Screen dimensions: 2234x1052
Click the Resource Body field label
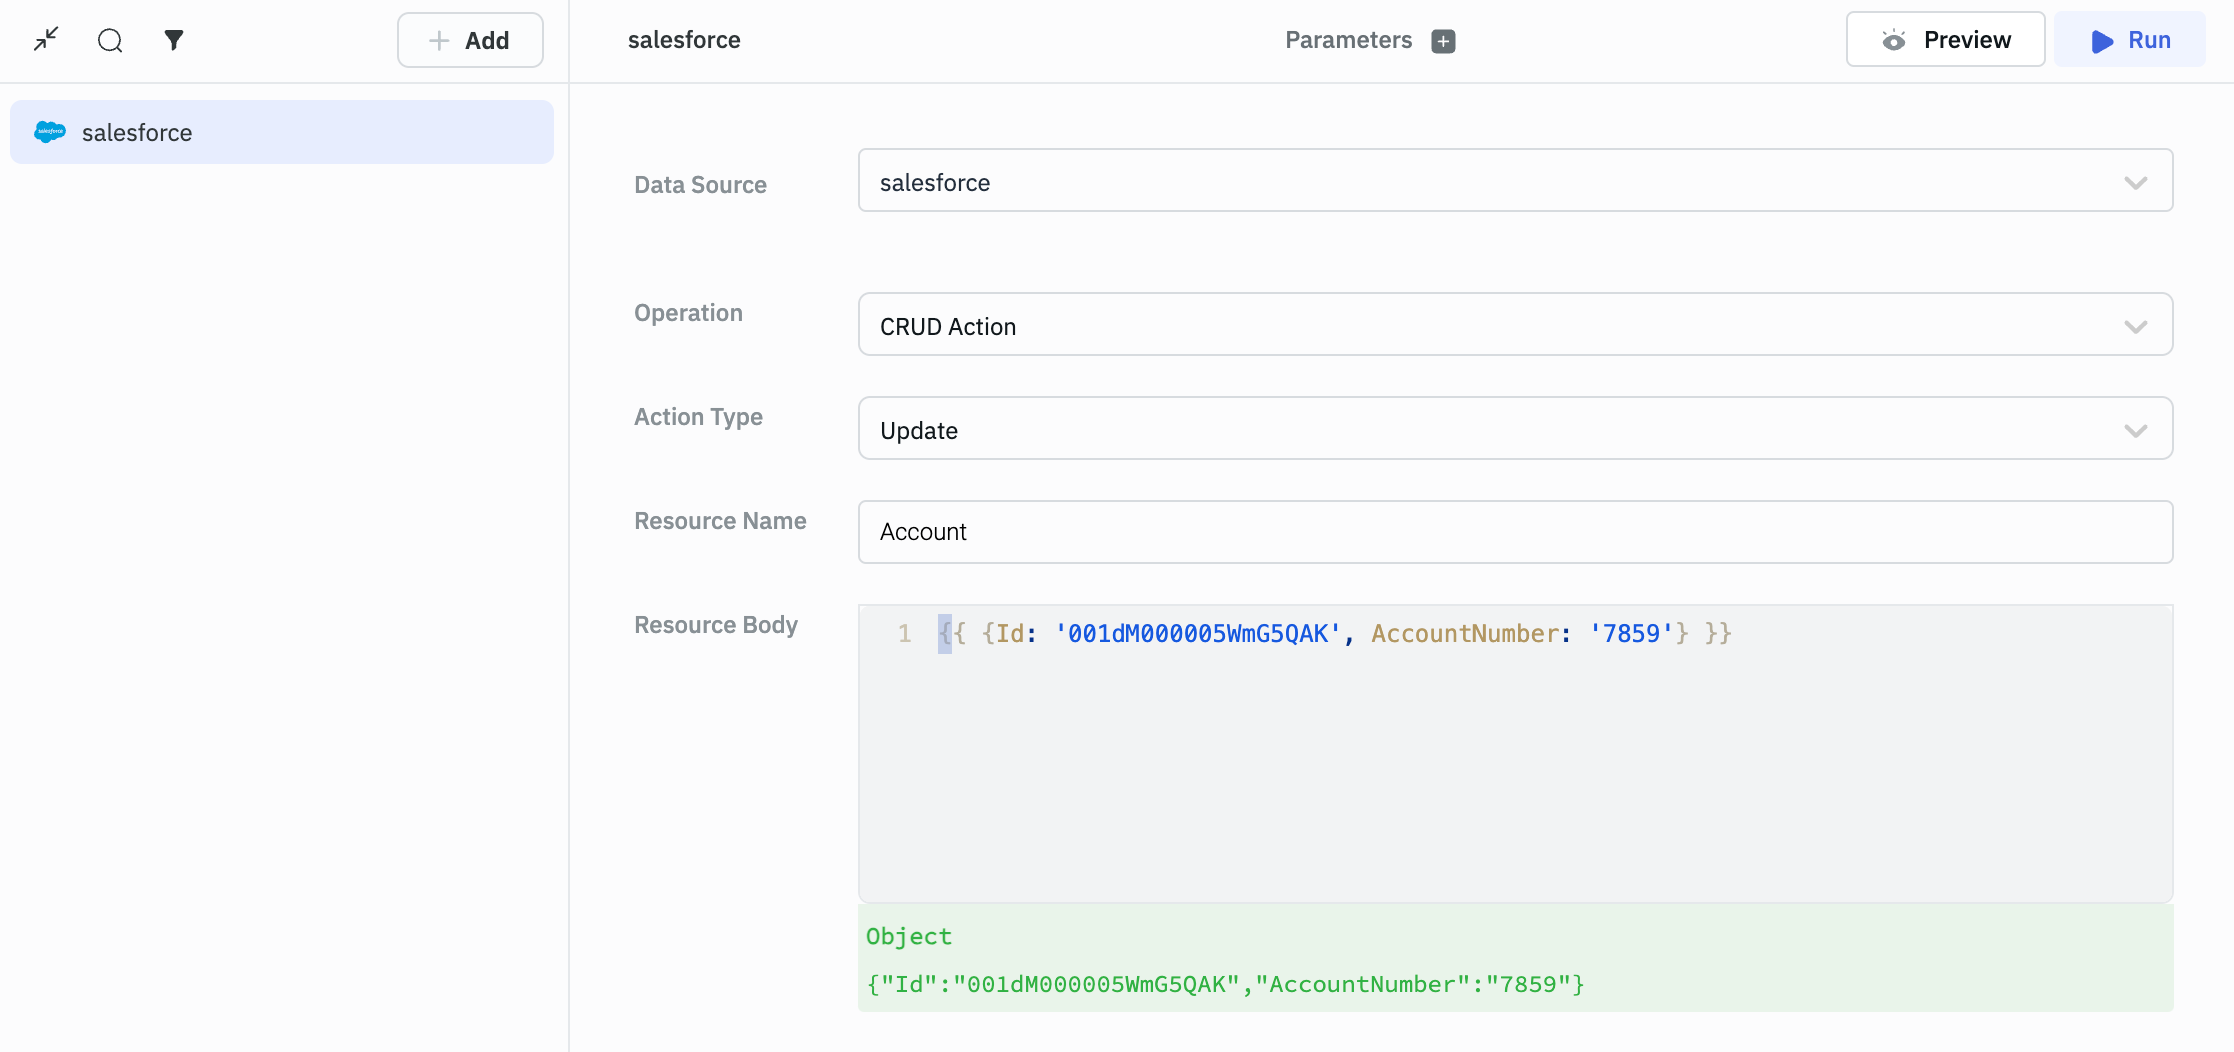tap(716, 625)
